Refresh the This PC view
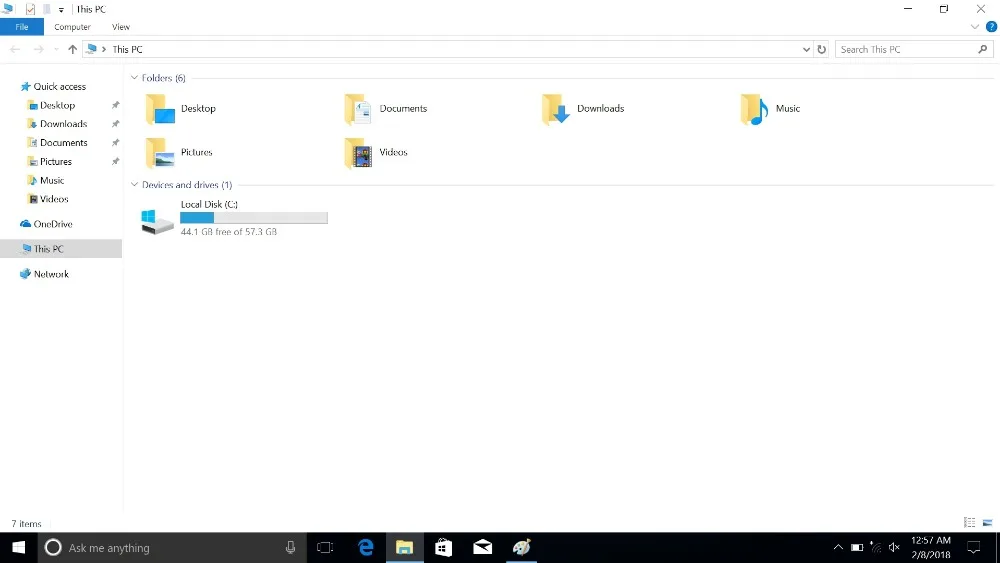Viewport: 1000px width, 563px height. pyautogui.click(x=821, y=49)
